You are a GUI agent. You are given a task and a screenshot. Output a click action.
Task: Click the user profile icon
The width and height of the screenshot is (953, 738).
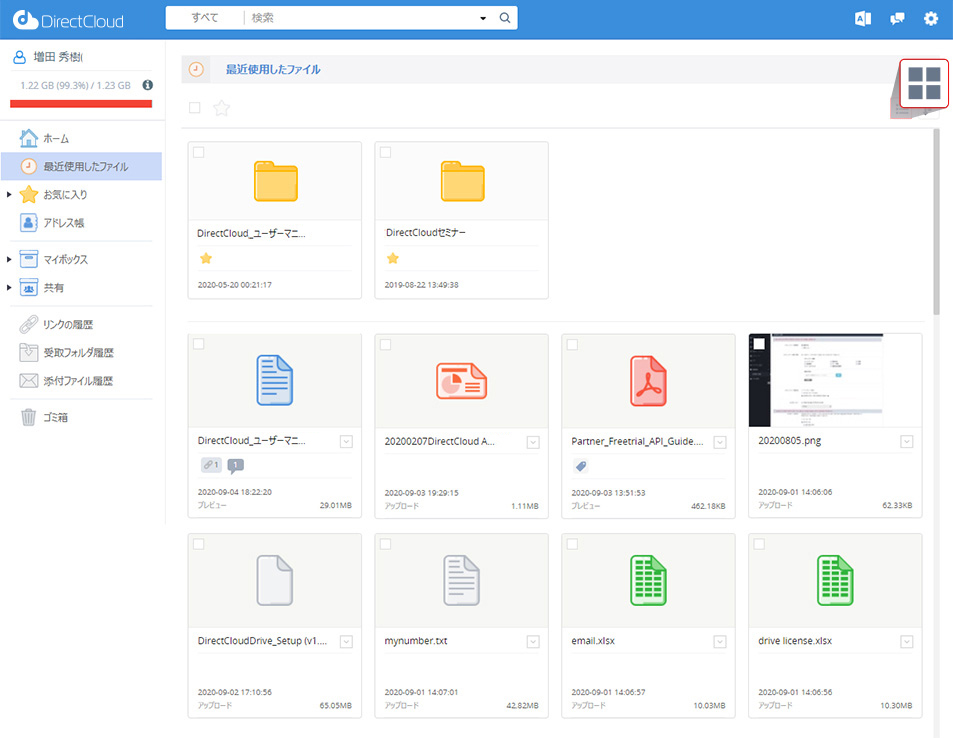(x=19, y=57)
